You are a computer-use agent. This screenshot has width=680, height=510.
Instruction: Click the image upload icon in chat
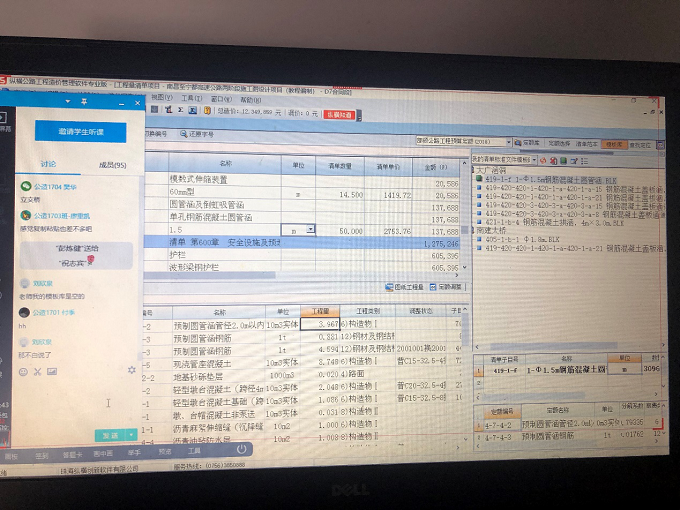(x=53, y=372)
